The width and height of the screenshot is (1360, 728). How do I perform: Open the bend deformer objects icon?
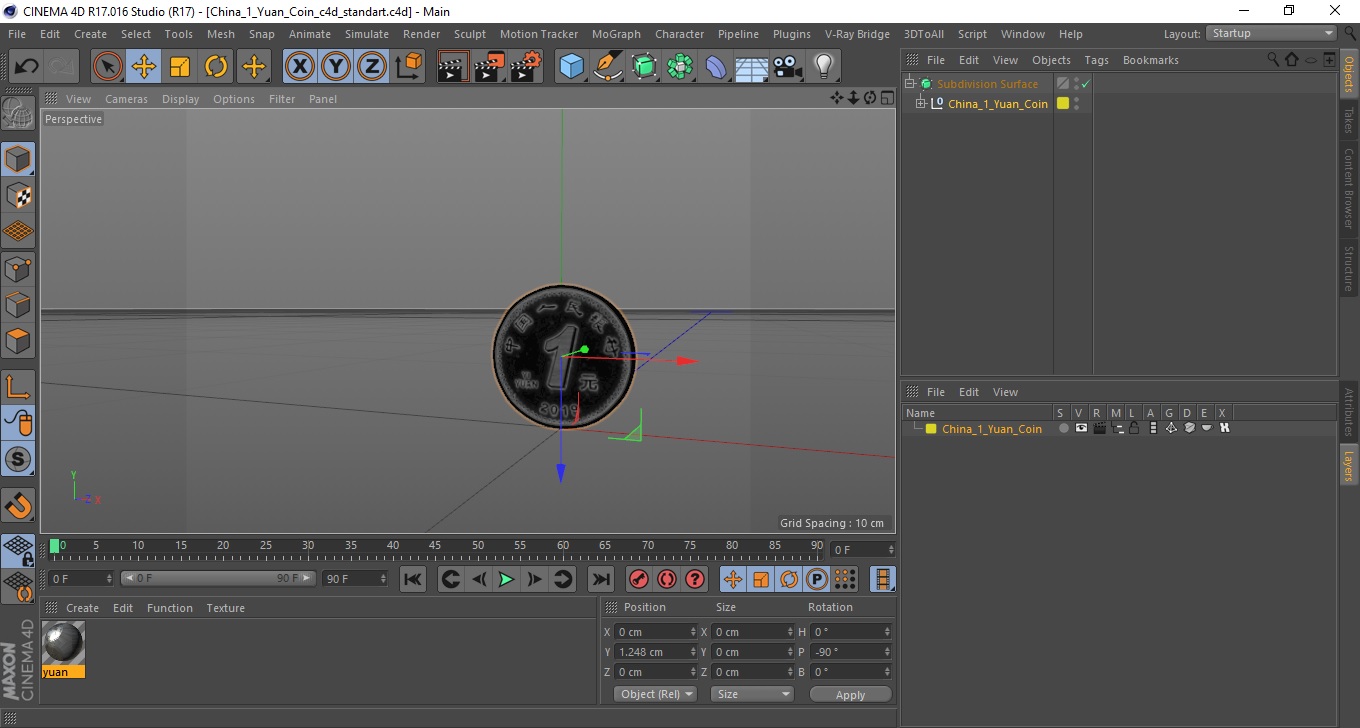[x=716, y=67]
